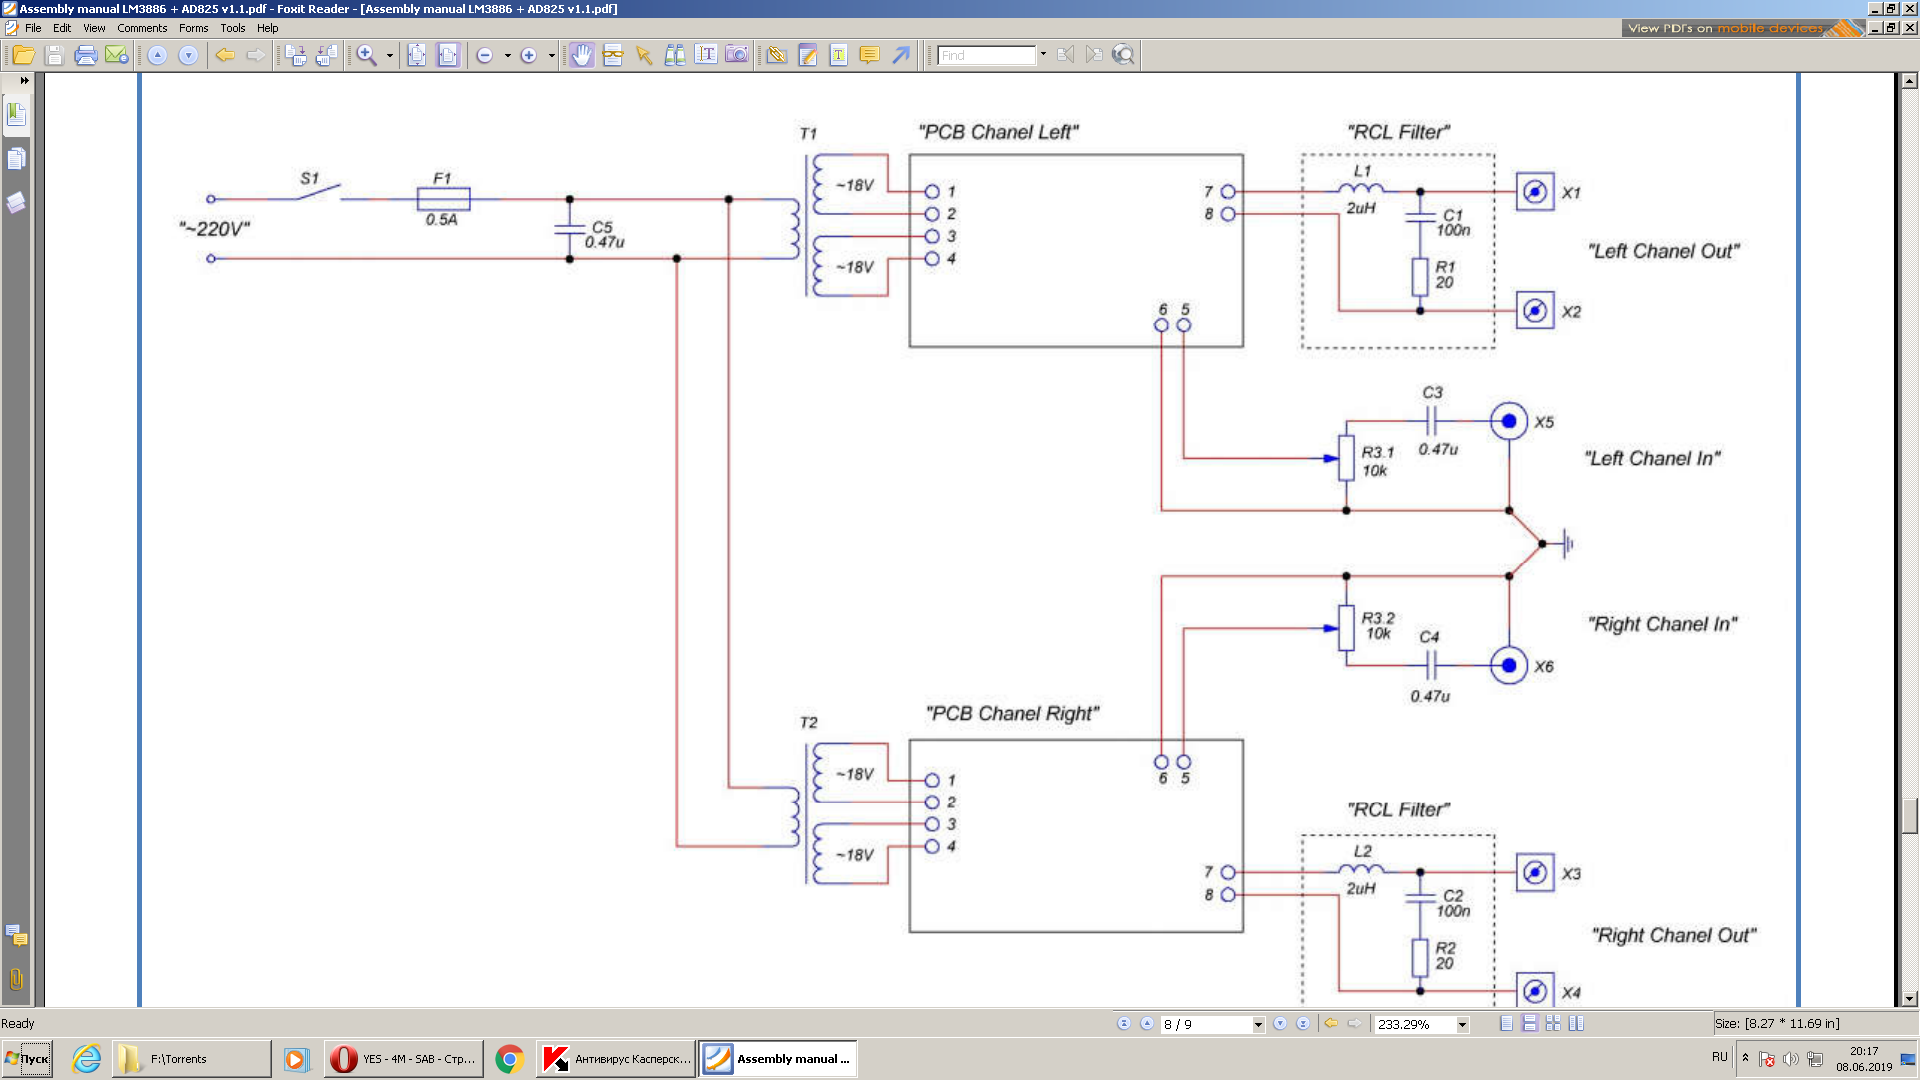
Task: Expand the zoom in dropdown arrow
Action: pos(552,55)
